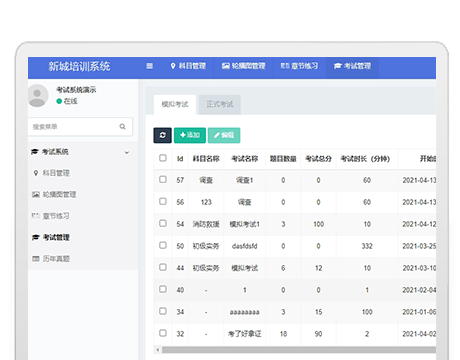Click the user avatar picture
The height and width of the screenshot is (360, 460).
coord(38,96)
